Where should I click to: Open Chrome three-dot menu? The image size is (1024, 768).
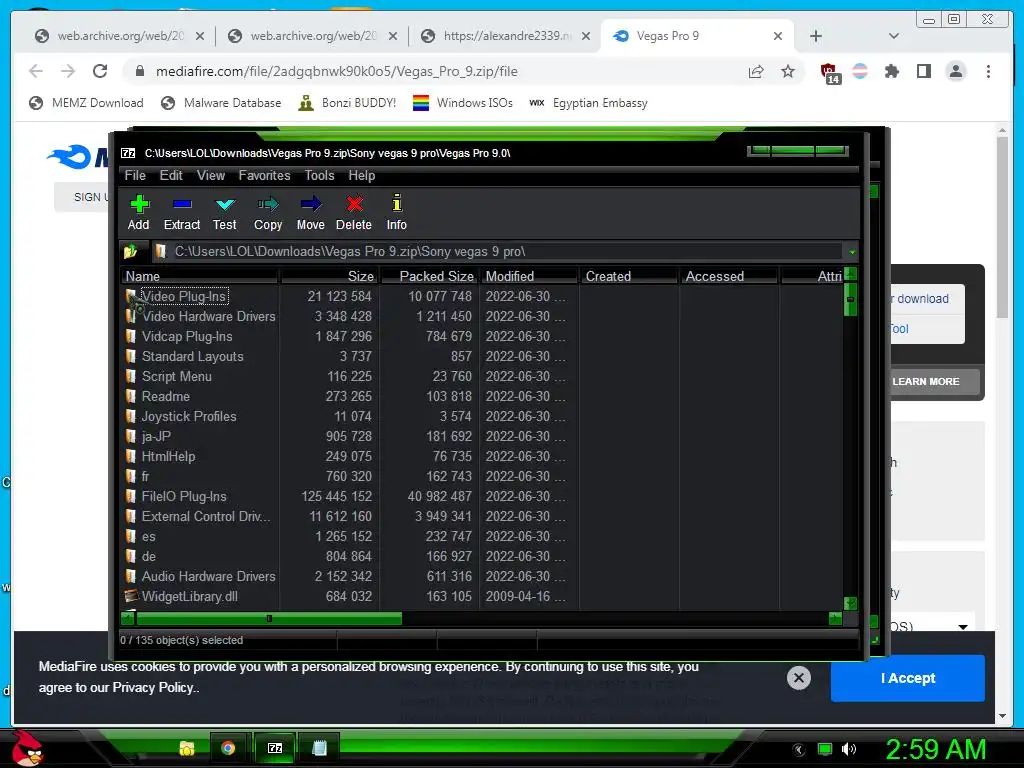click(988, 71)
